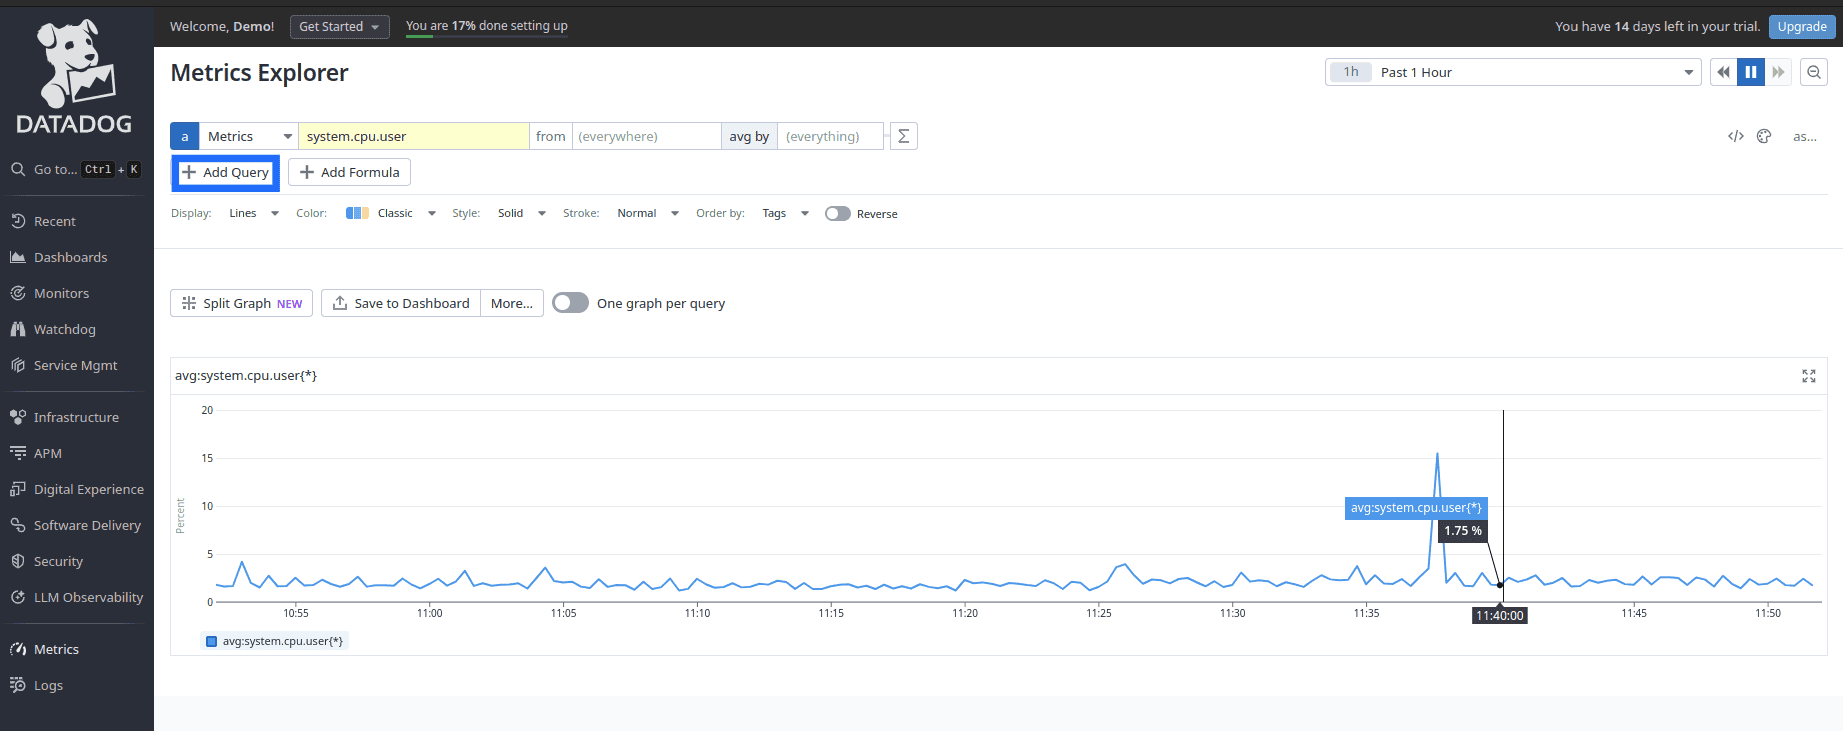1843x731 pixels.
Task: Go to Logs in sidebar
Action: point(48,685)
